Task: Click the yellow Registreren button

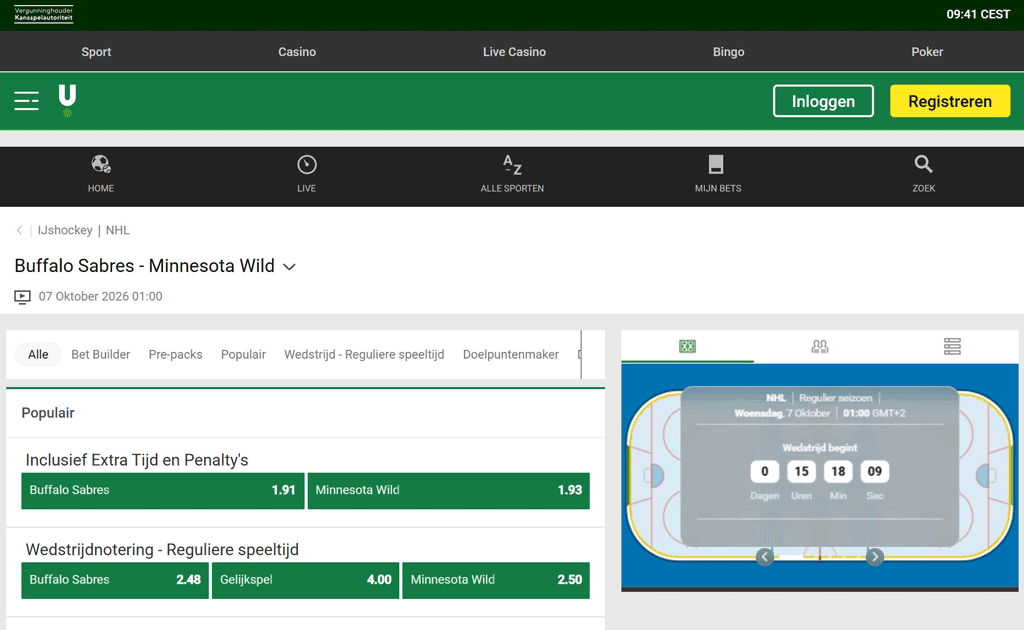Action: (950, 101)
